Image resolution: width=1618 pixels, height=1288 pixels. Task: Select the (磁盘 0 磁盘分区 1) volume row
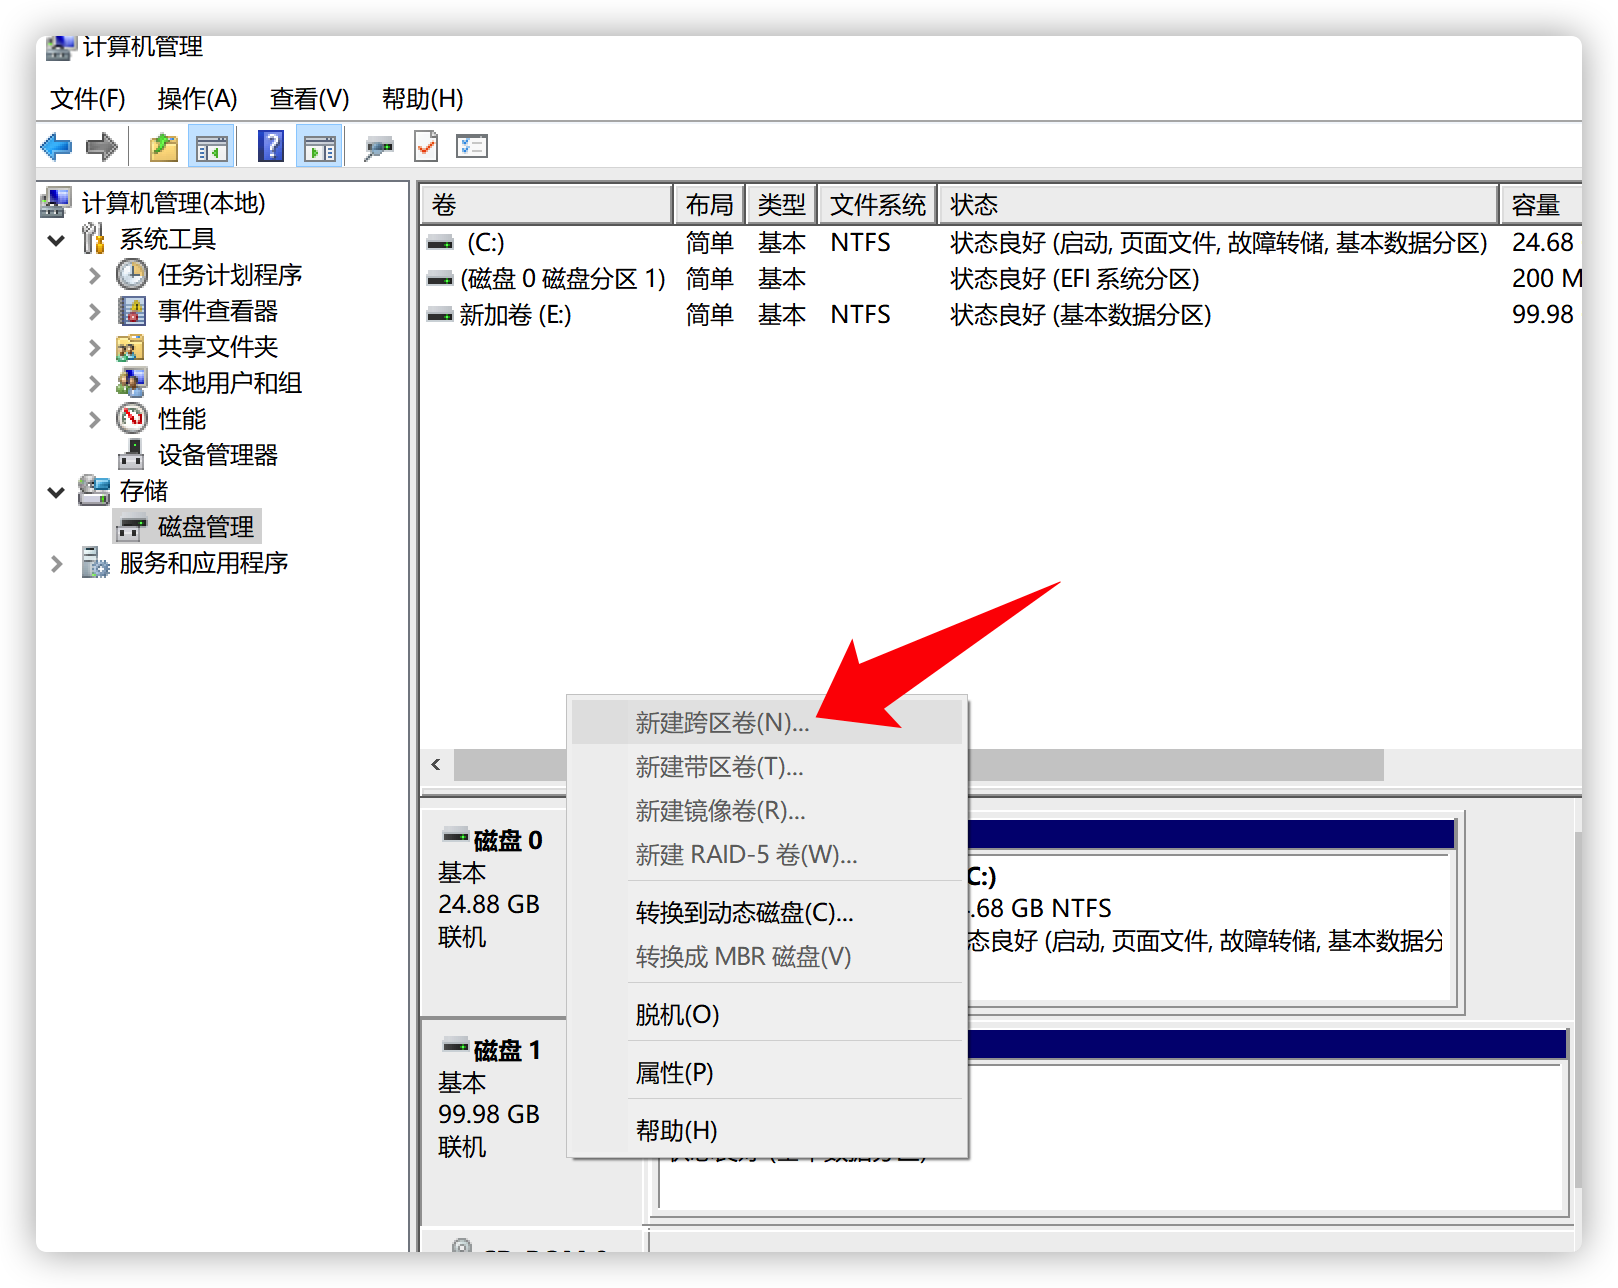(x=1001, y=279)
